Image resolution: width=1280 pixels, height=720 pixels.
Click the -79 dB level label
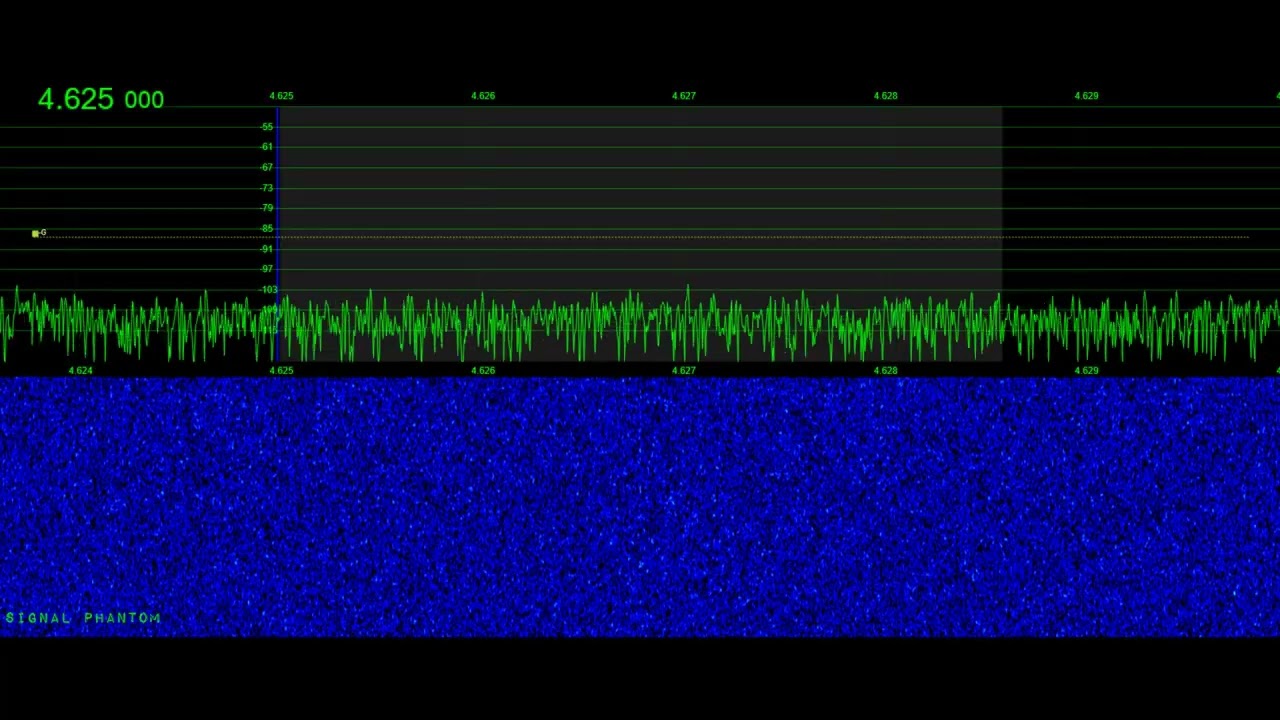(267, 208)
